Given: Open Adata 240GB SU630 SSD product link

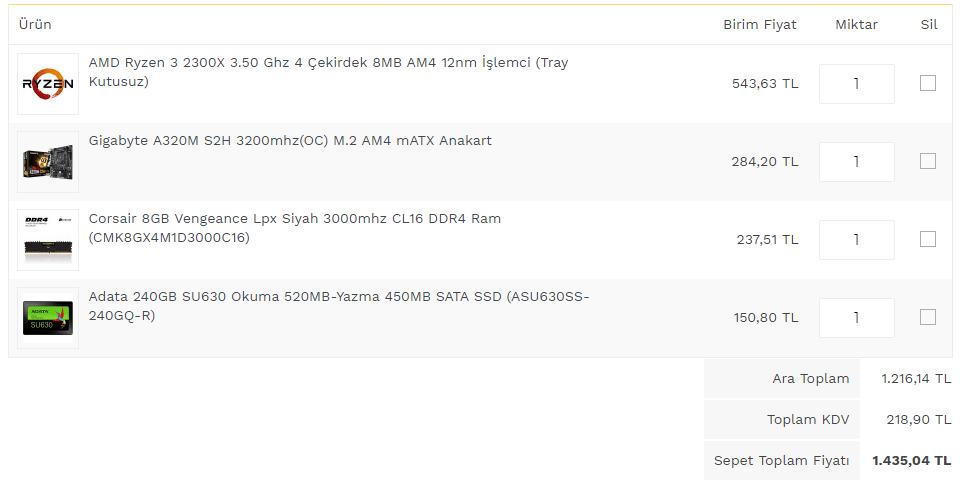Looking at the screenshot, I should coord(338,297).
